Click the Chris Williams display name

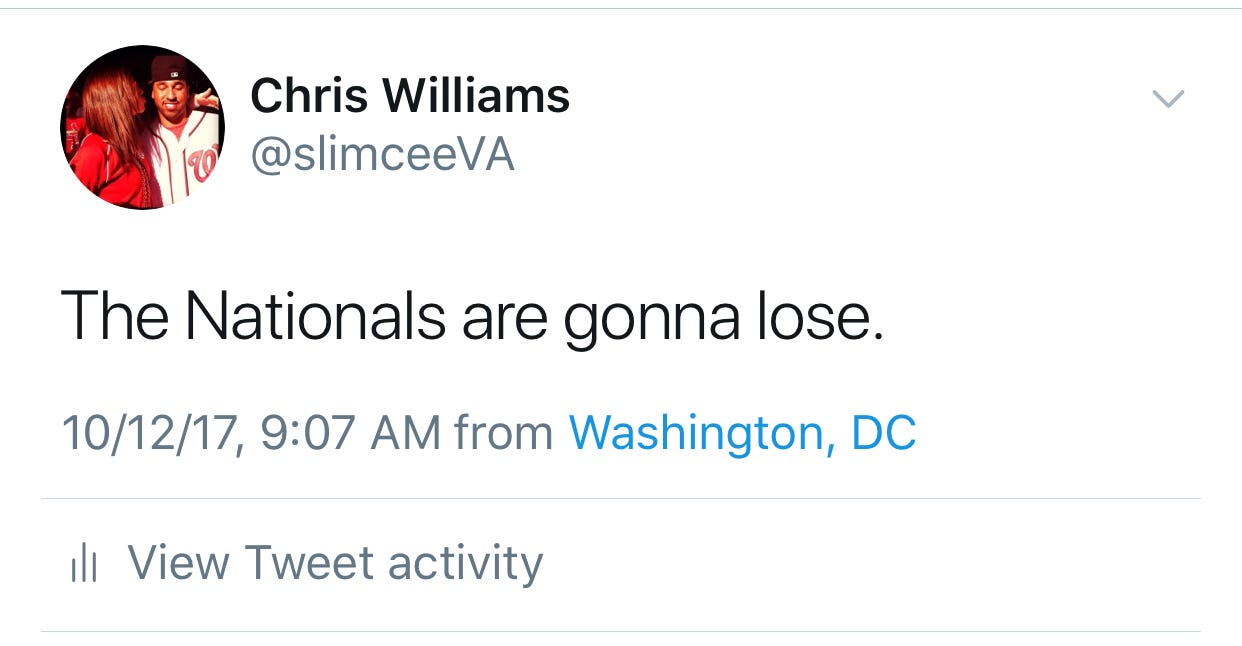[x=409, y=96]
